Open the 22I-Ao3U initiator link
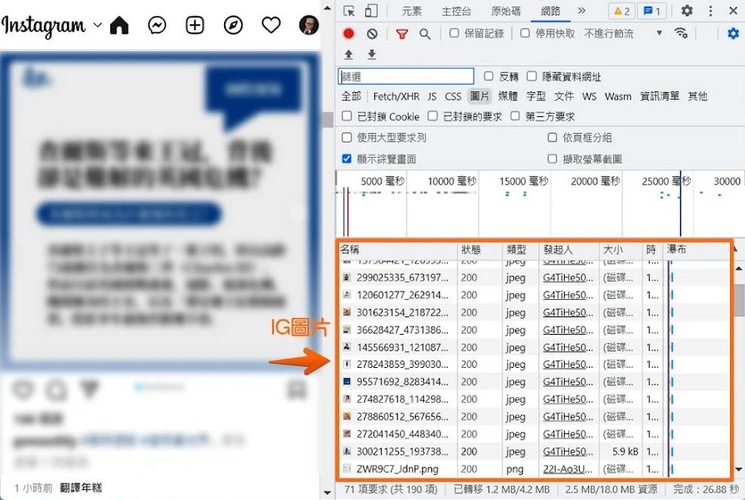This screenshot has width=745, height=500. 568,469
